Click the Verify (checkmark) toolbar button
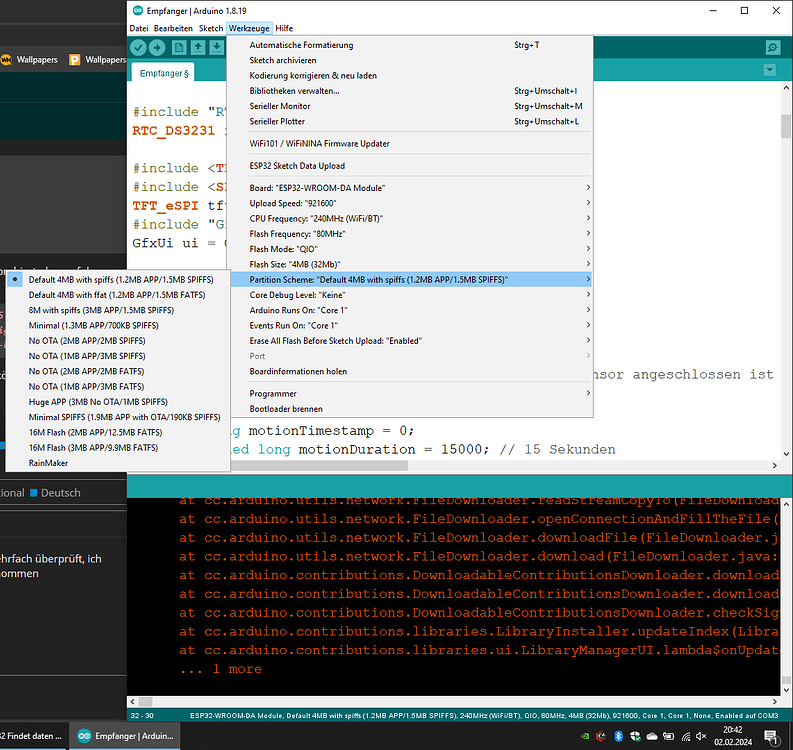The width and height of the screenshot is (793, 750). [139, 47]
